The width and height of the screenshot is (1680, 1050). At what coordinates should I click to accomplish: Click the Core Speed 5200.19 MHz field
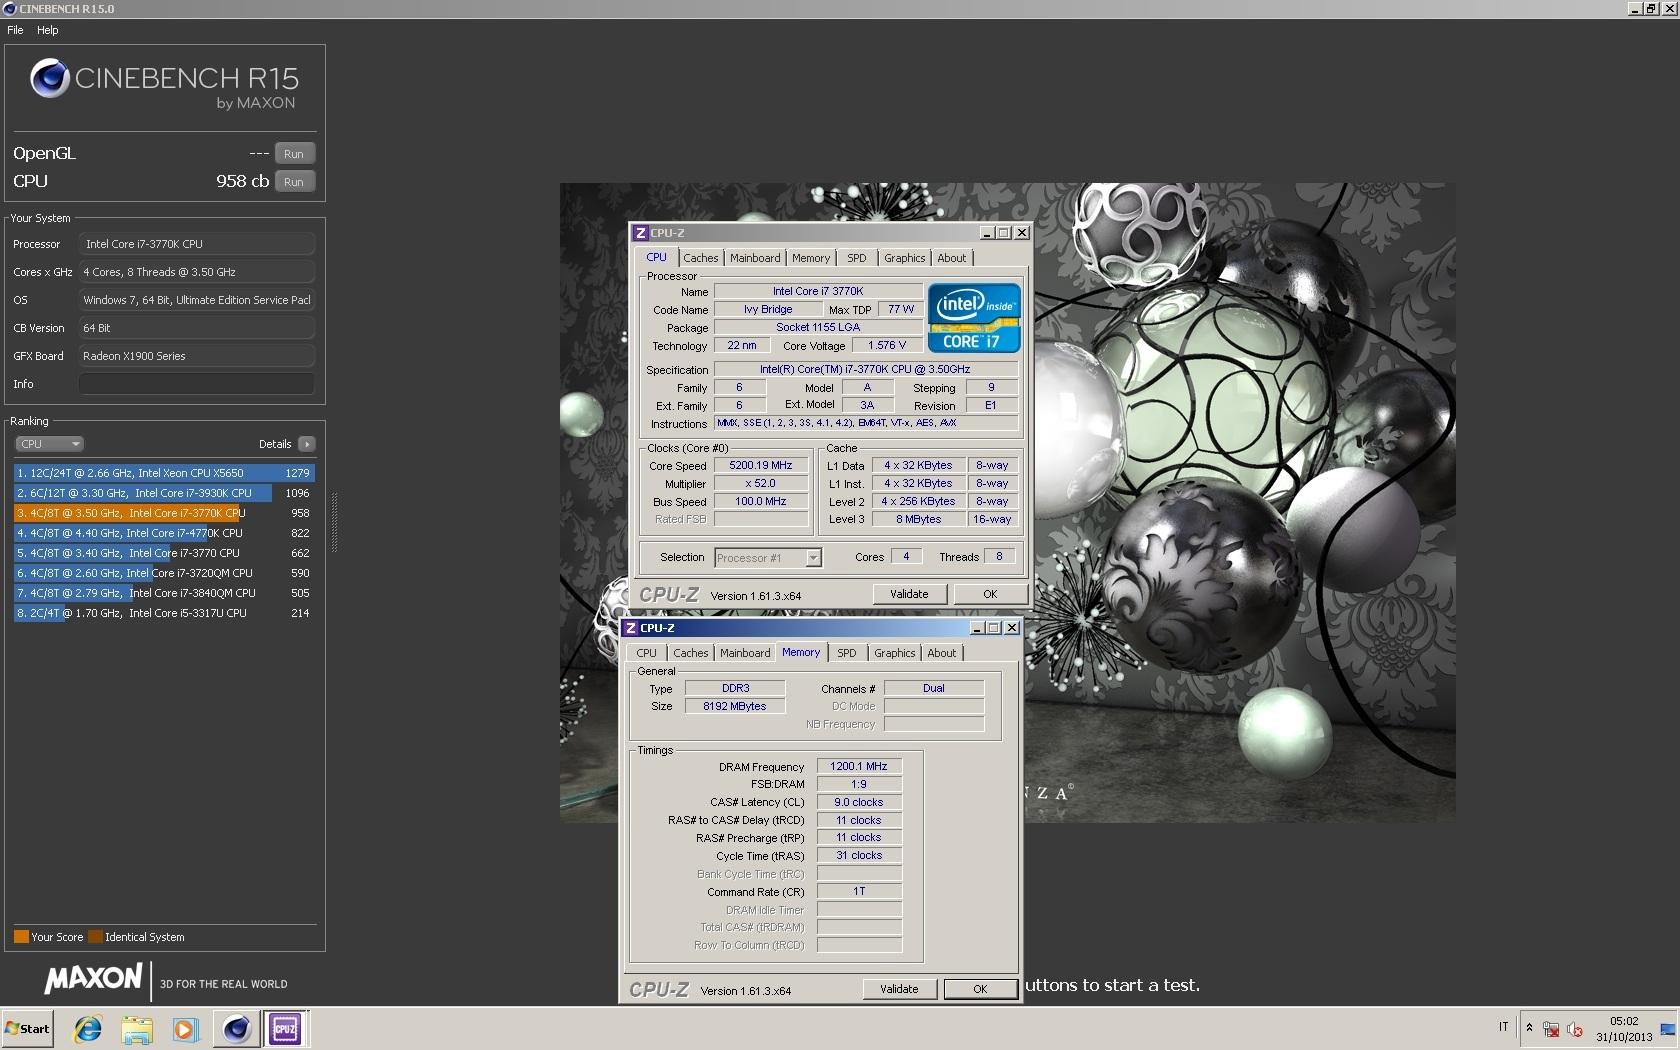pos(761,465)
